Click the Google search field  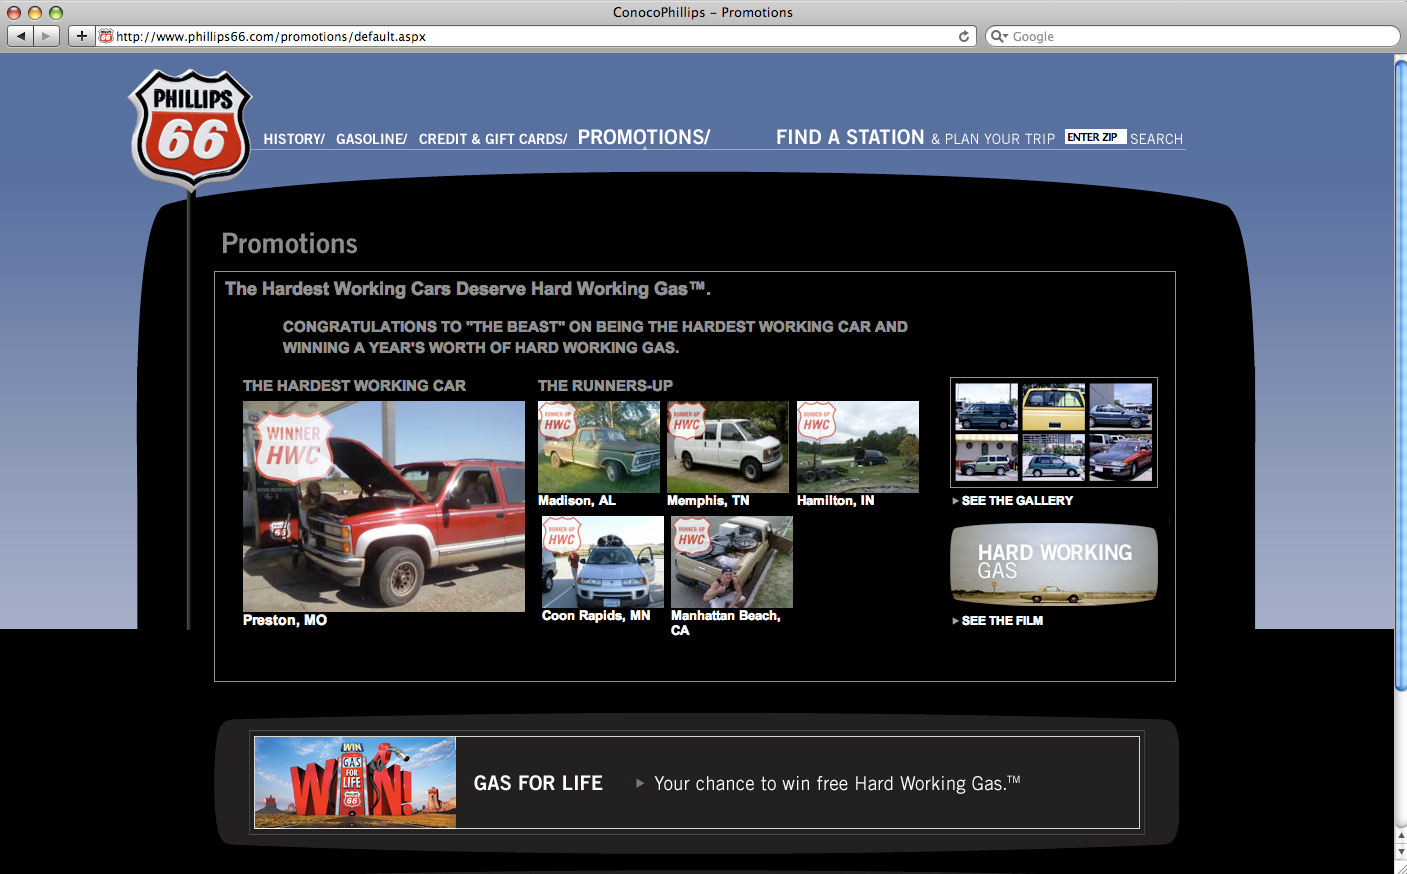pos(1192,36)
